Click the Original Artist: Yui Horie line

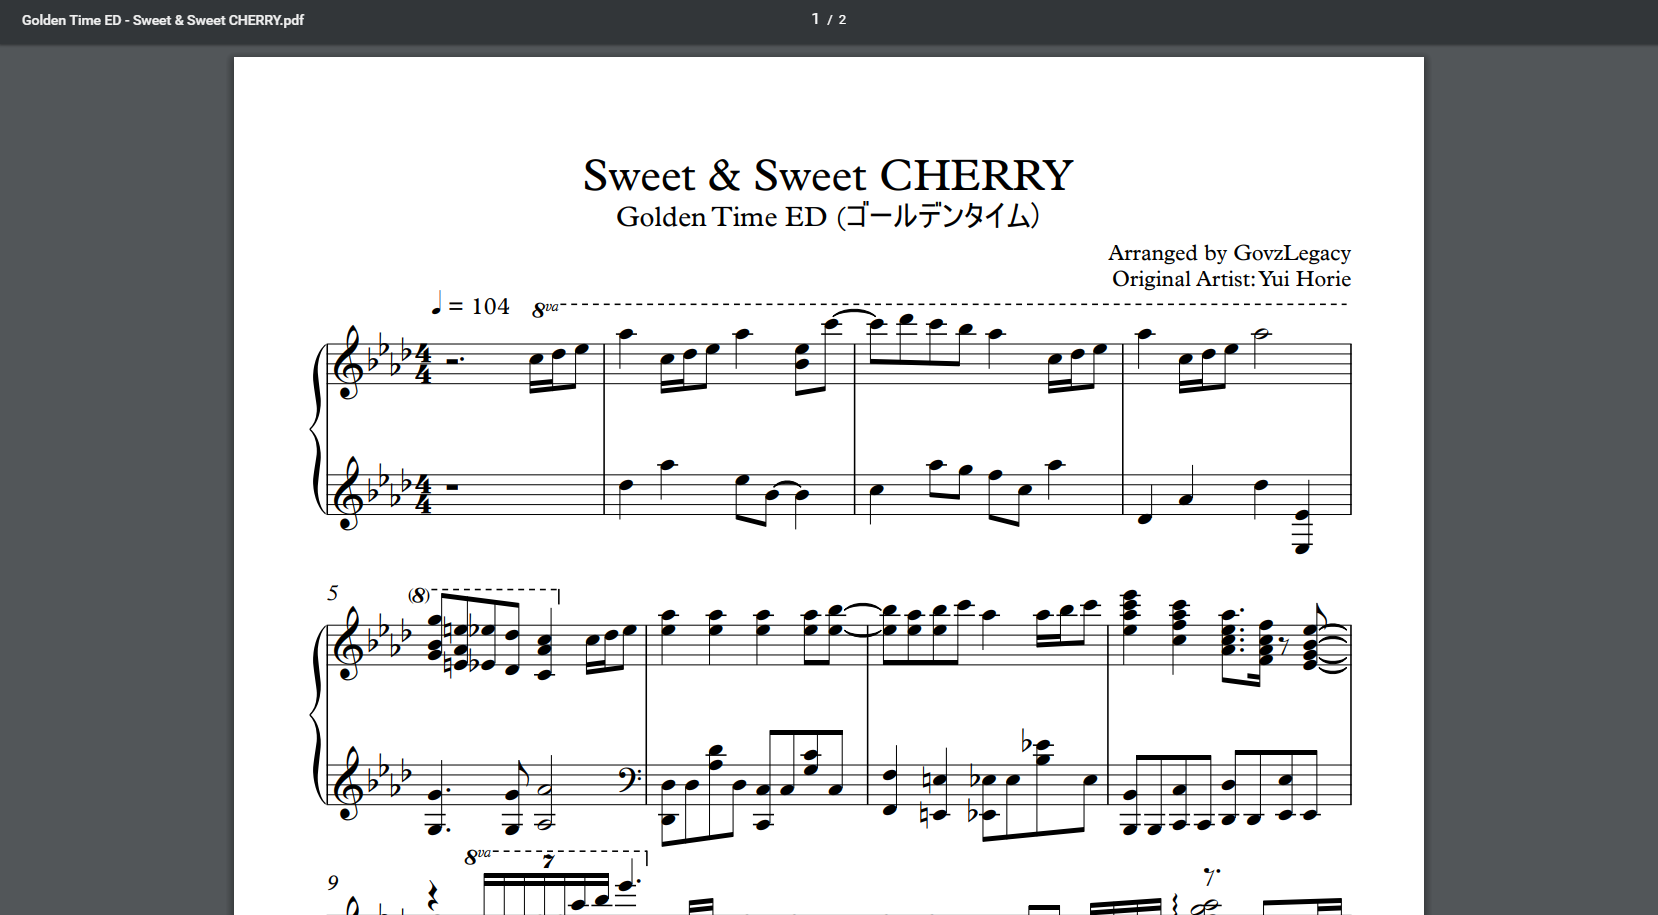1231,279
